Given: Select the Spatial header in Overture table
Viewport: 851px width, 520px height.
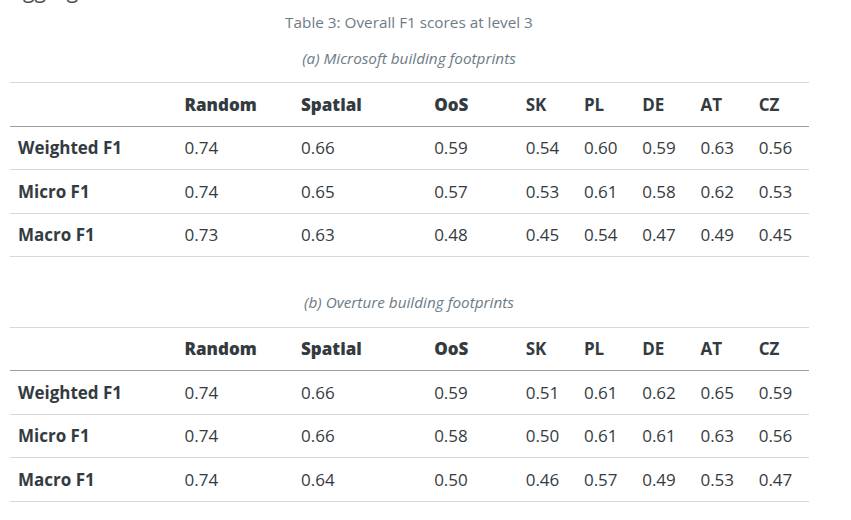Looking at the screenshot, I should [331, 349].
